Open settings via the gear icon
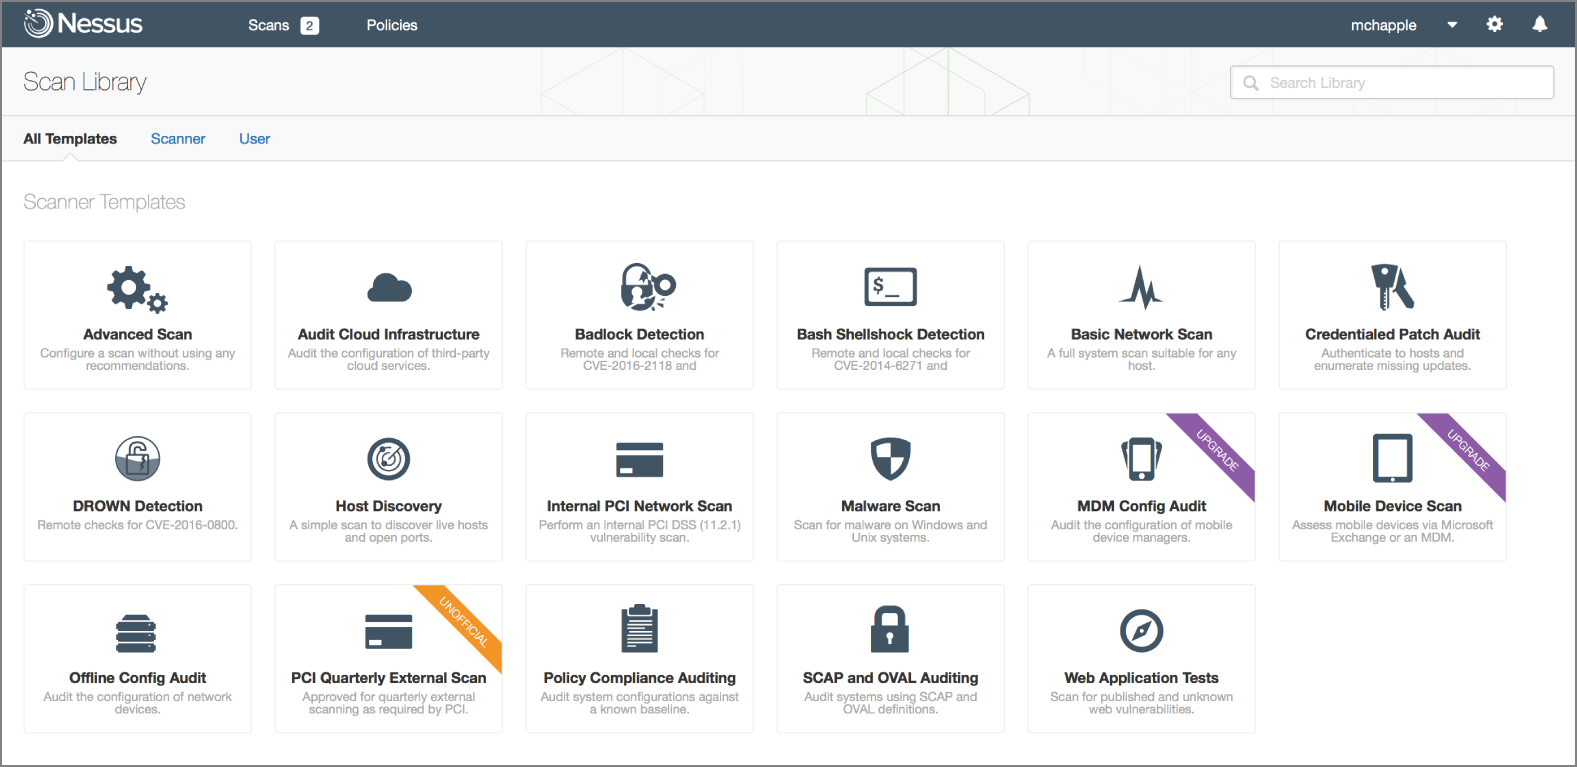 pos(1494,24)
